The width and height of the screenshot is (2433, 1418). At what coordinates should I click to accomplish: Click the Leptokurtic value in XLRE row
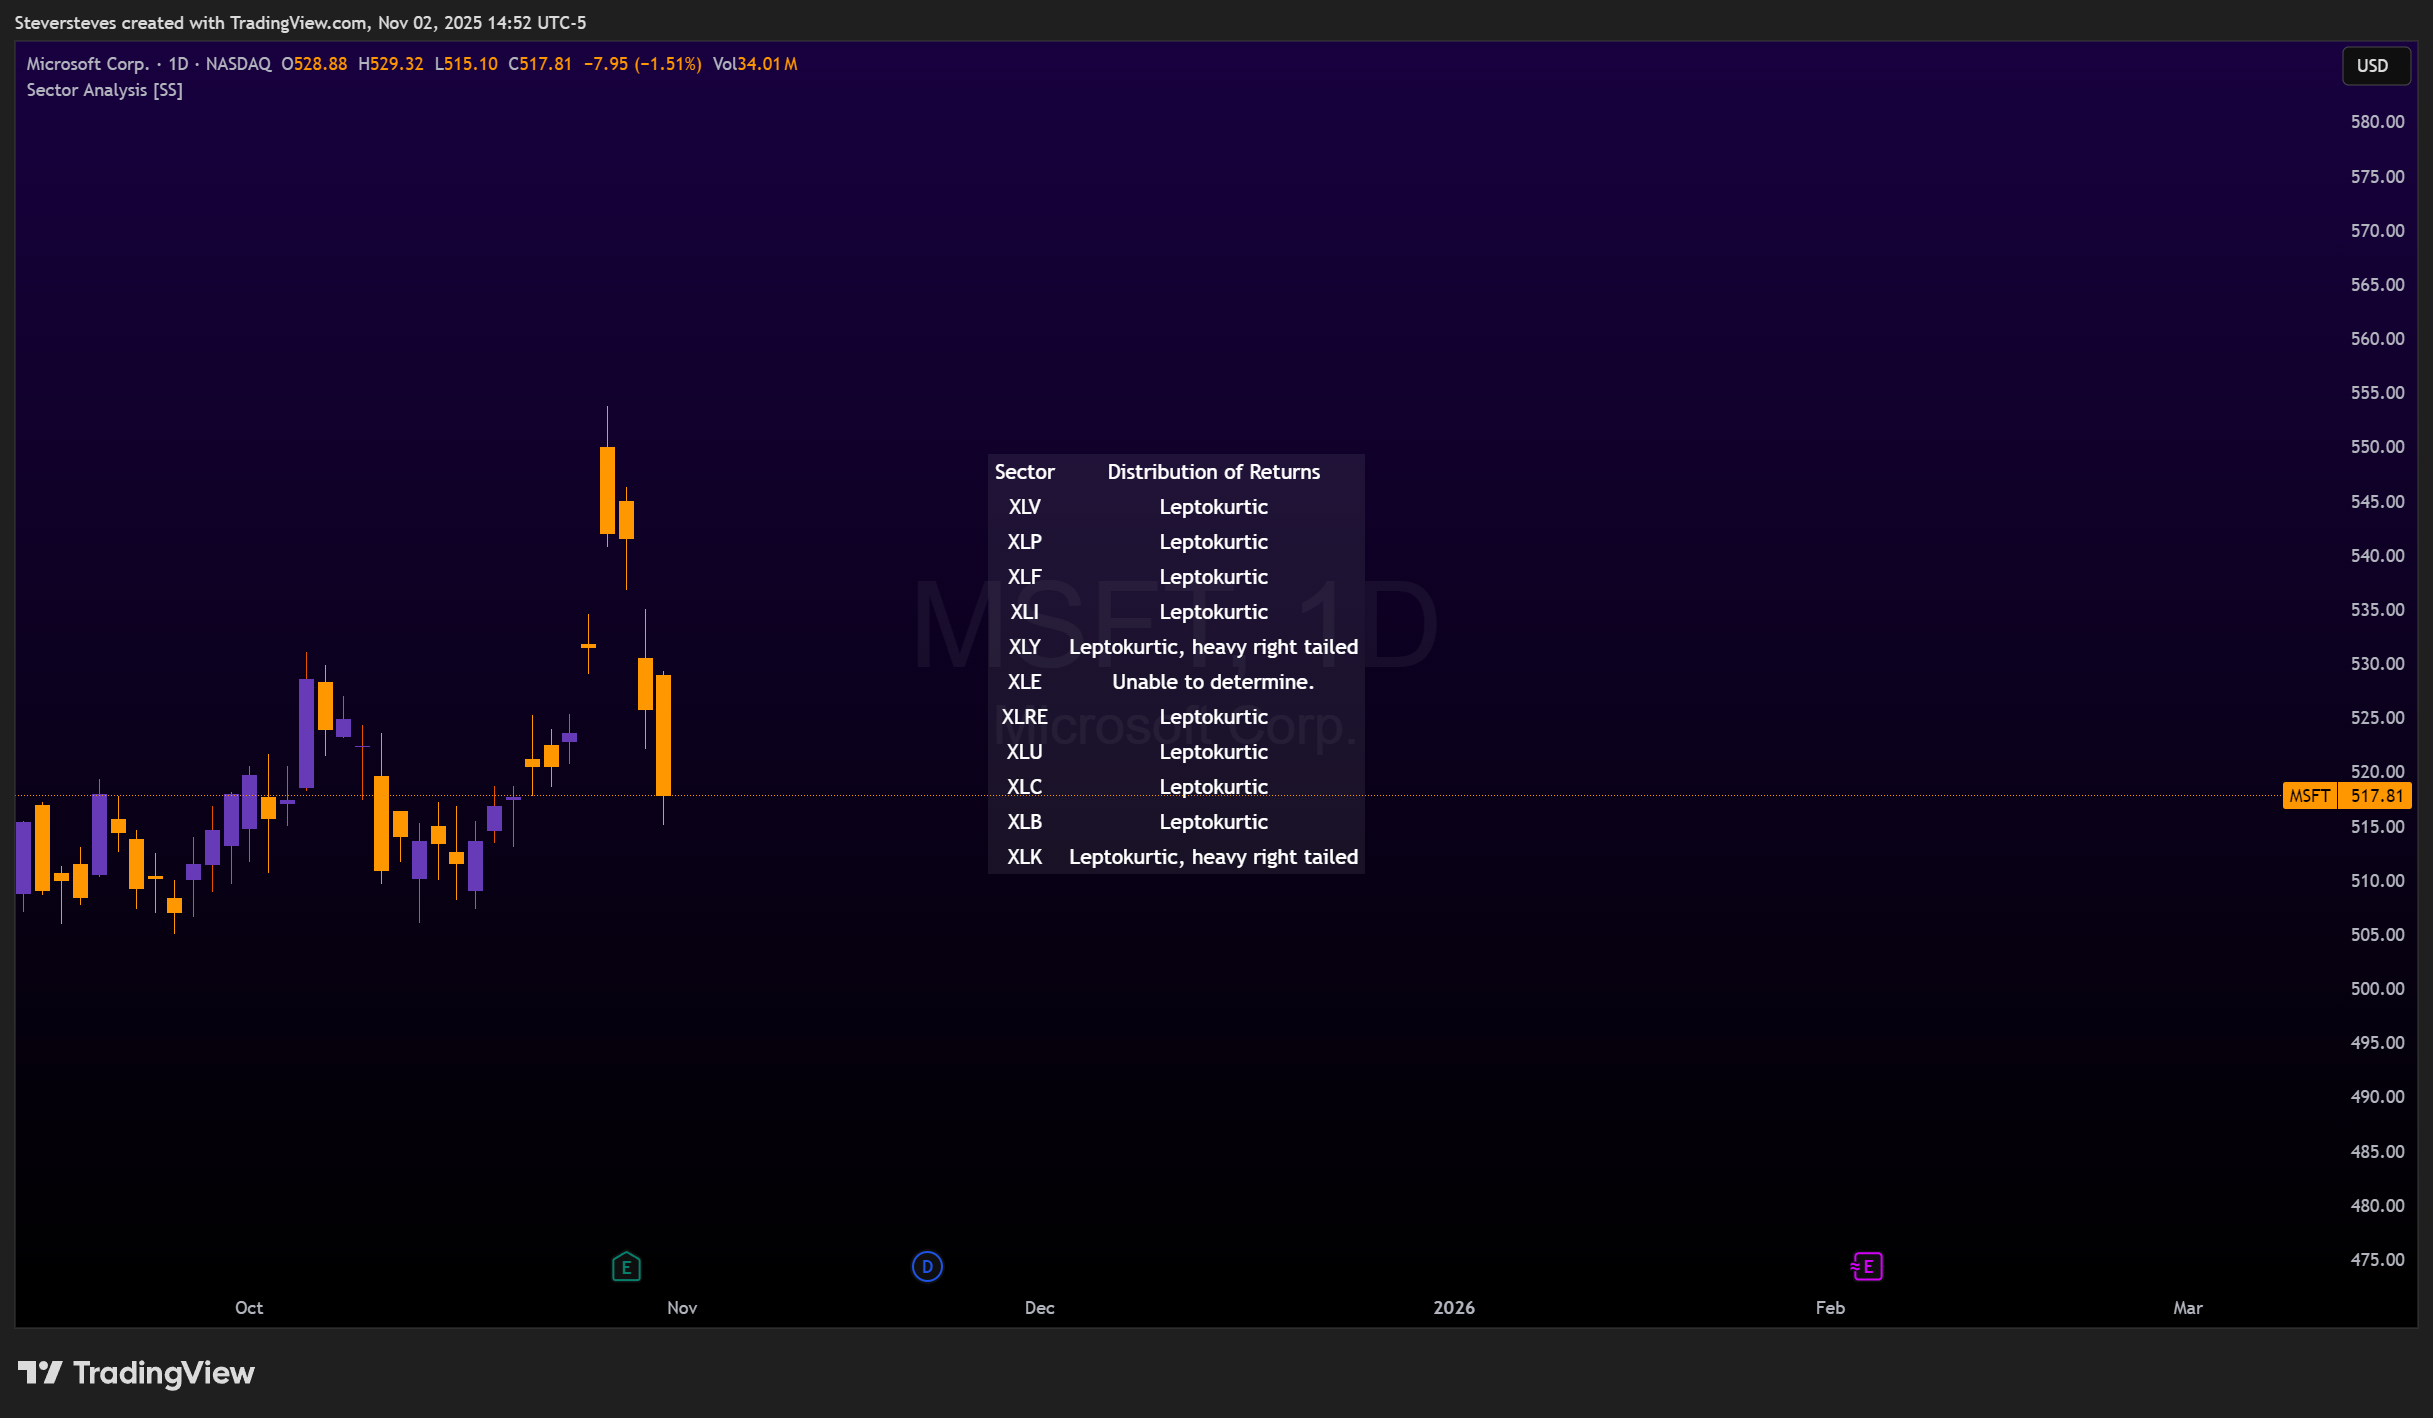1213,717
